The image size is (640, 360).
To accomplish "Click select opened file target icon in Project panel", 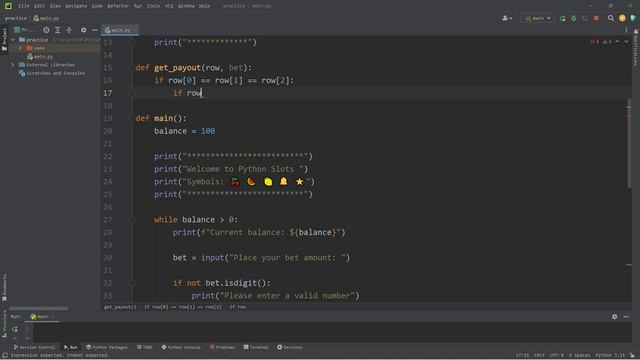I will (46, 30).
